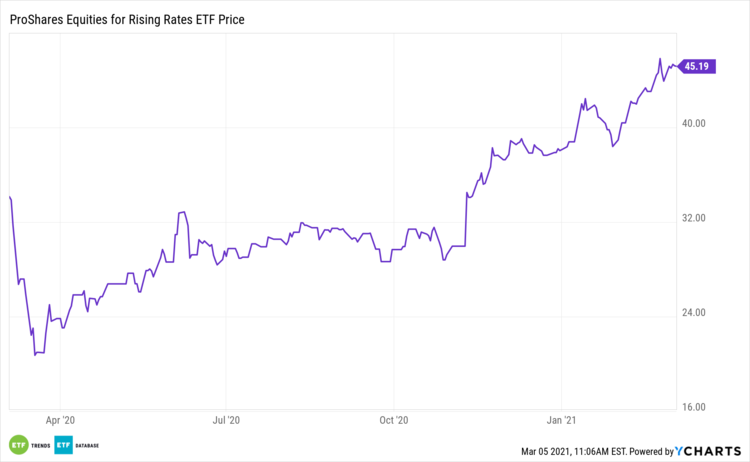Click the Jul '20 axis label
The width and height of the screenshot is (750, 462).
pyautogui.click(x=227, y=420)
